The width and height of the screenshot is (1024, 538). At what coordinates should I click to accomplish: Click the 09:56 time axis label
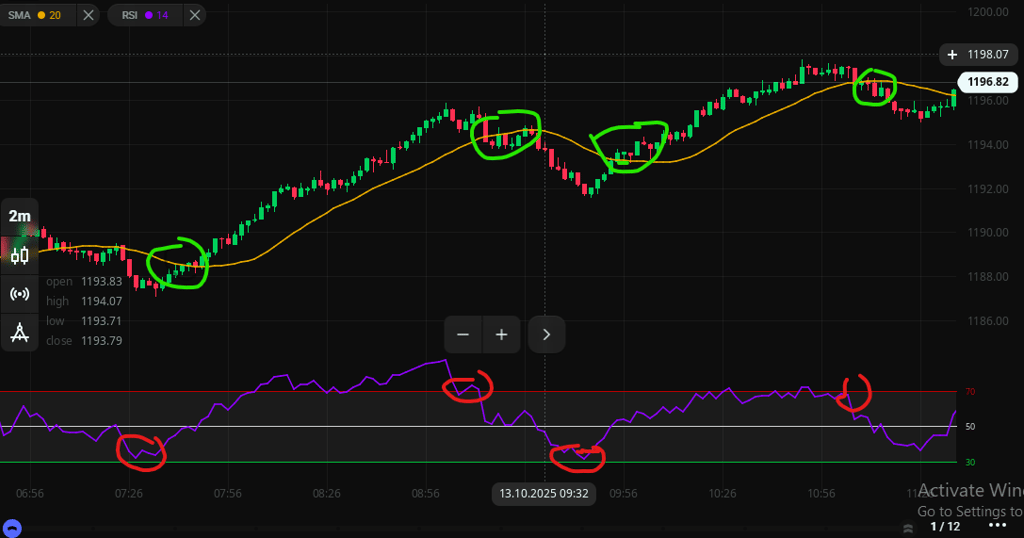coord(624,494)
